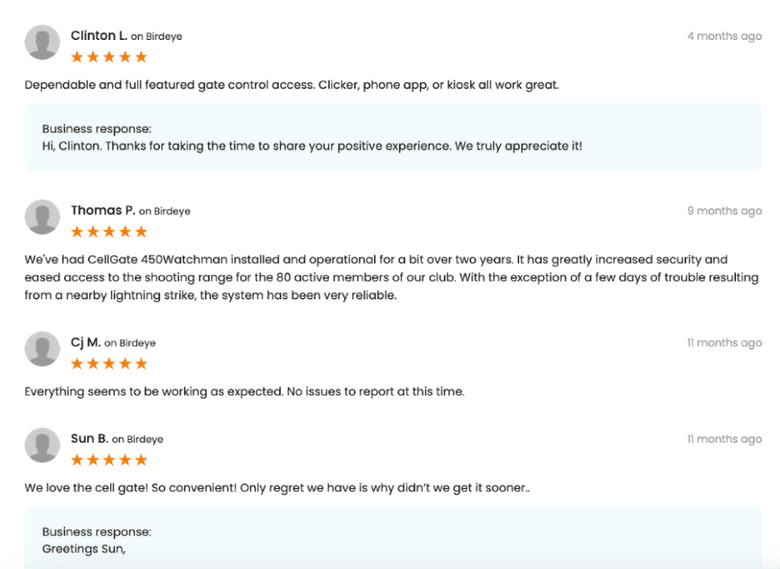Image resolution: width=780 pixels, height=569 pixels.
Task: Open reviewer name Clinton L.
Action: [x=99, y=36]
